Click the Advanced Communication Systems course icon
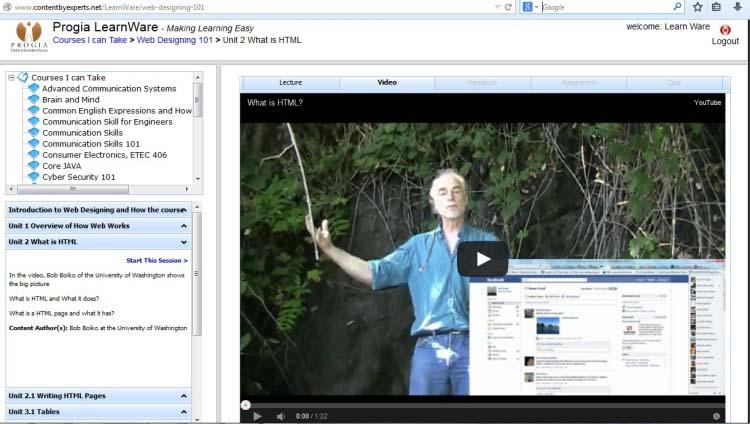The height and width of the screenshot is (424, 750). [x=33, y=89]
